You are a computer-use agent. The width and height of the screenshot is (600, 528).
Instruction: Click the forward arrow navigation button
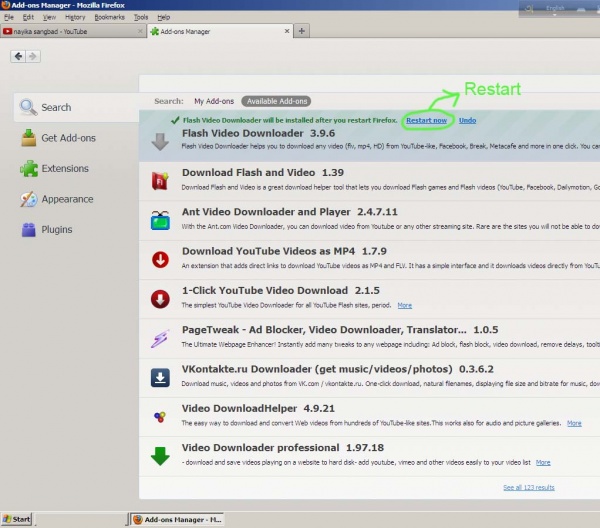point(33,56)
